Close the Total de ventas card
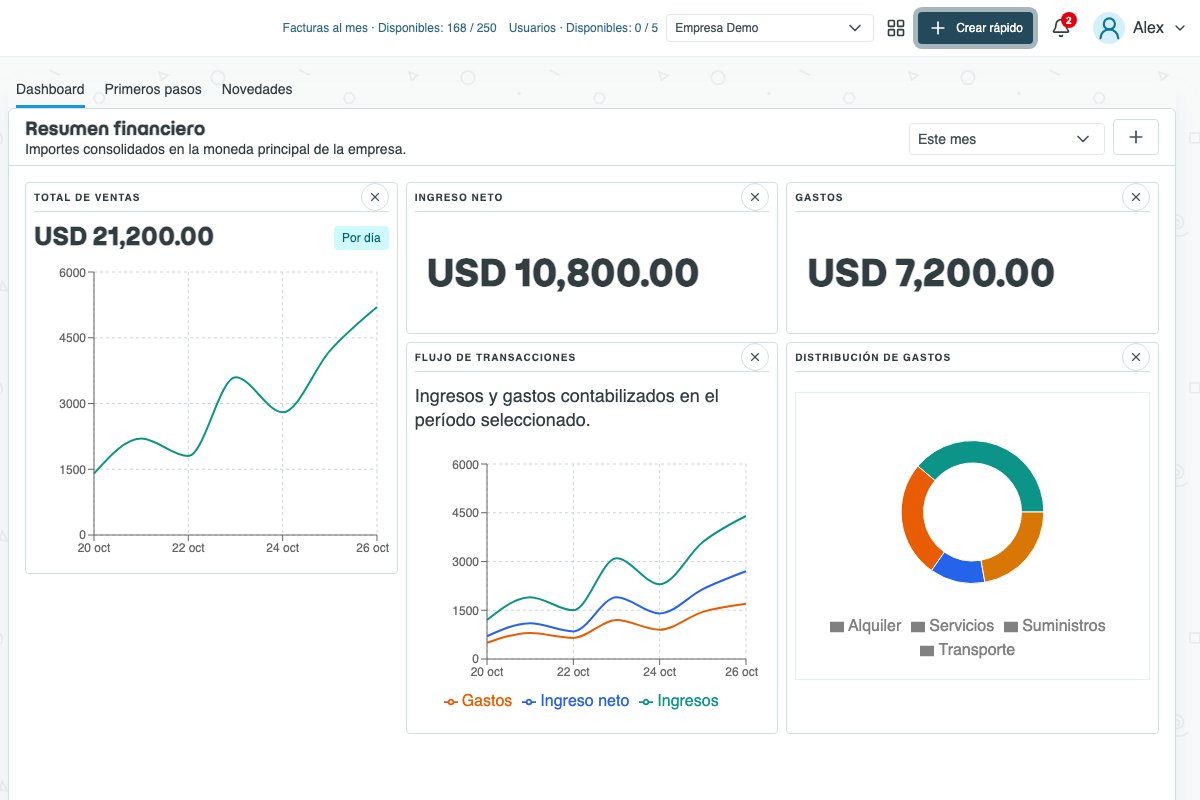1200x800 pixels. 374,197
